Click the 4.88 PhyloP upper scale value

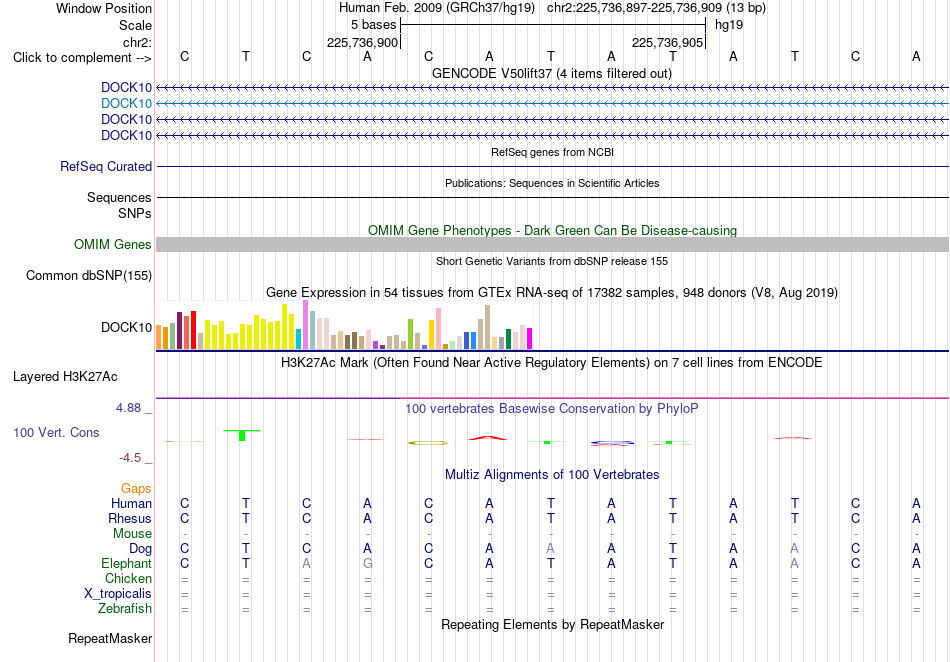click(128, 408)
